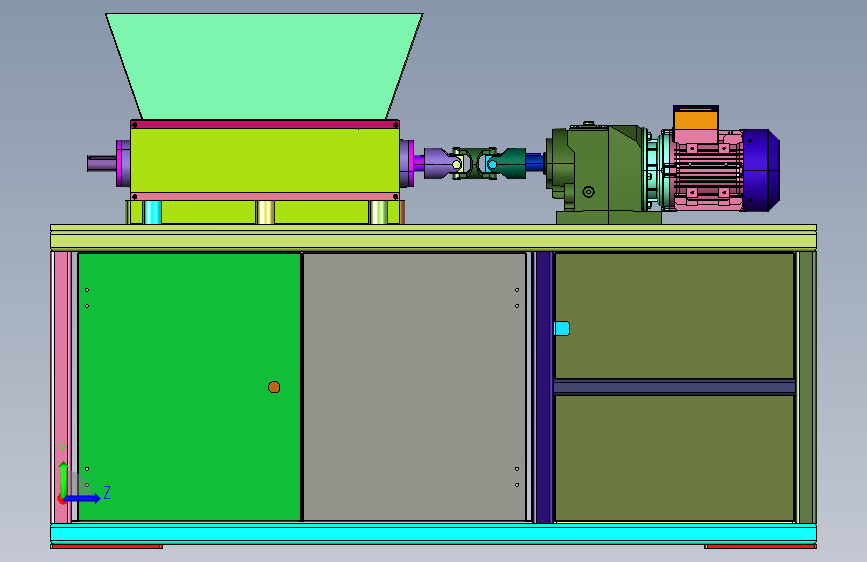Select the purple motor fan cover
867x562 pixels.
760,170
